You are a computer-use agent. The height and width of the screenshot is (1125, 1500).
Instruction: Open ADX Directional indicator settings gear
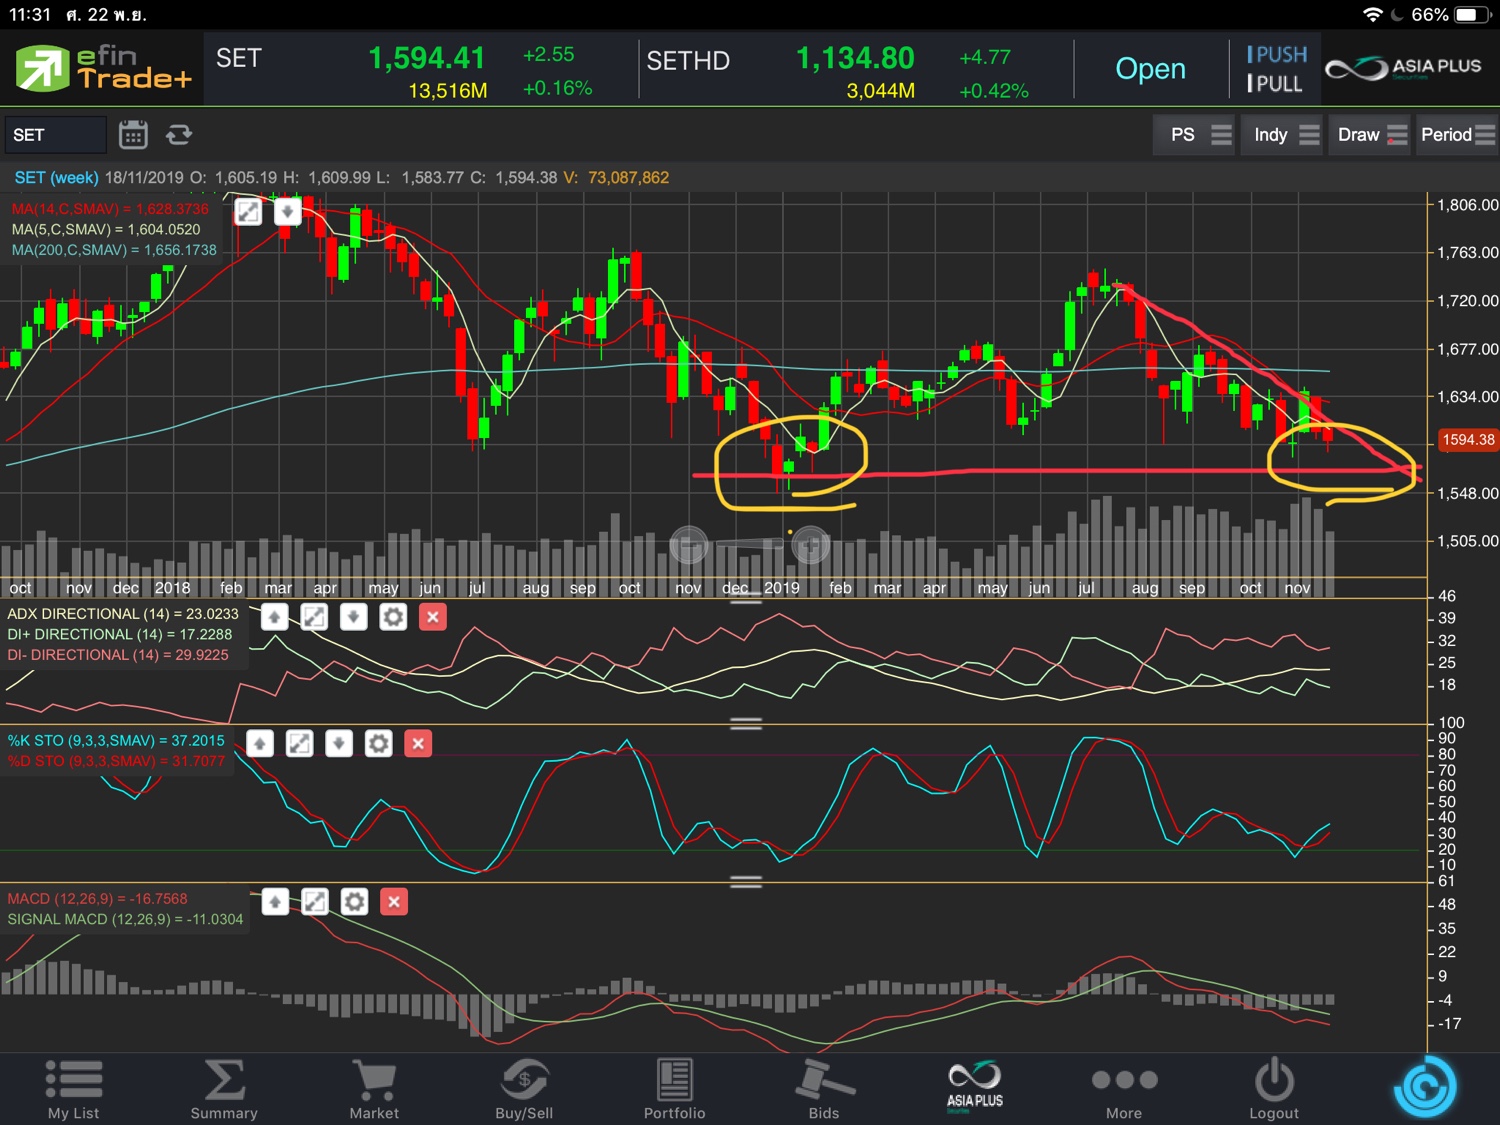click(393, 617)
